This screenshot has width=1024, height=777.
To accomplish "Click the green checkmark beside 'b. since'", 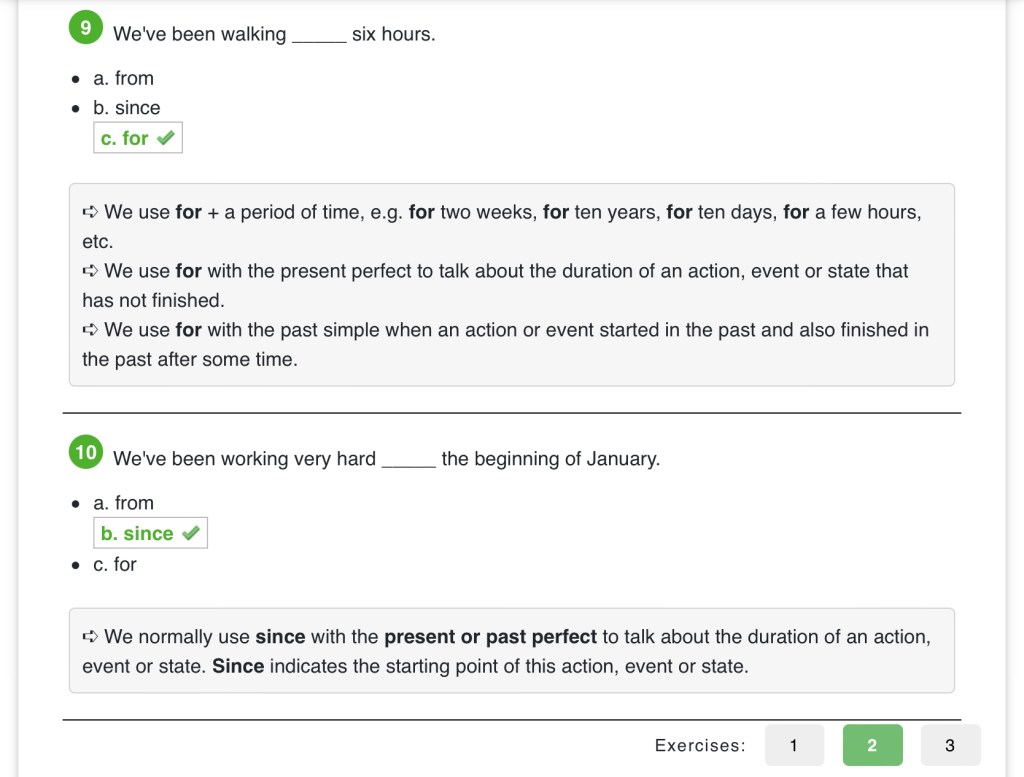I will (191, 534).
